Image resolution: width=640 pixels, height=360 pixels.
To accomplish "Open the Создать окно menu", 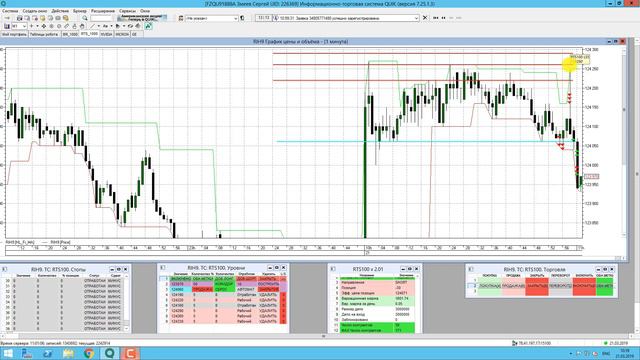I will [35, 11].
